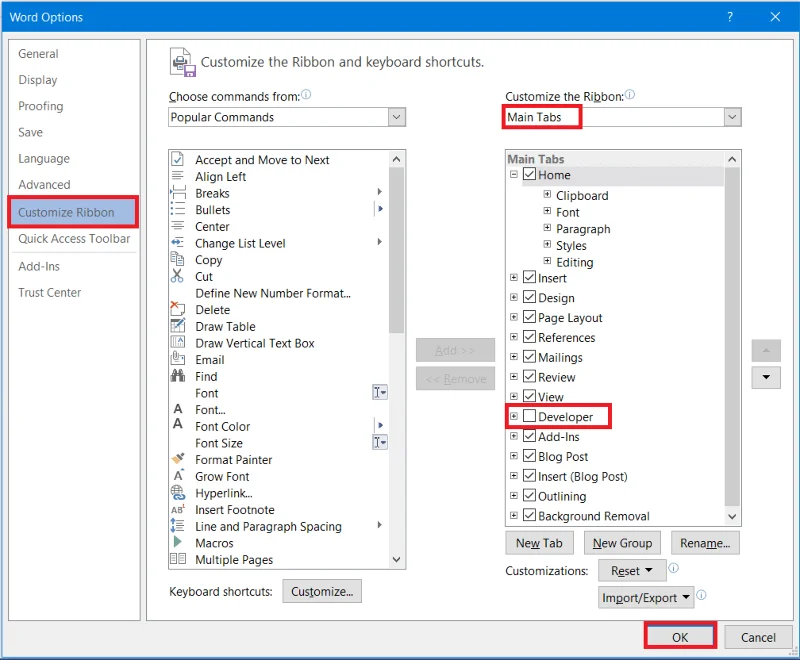Pick the Multiple Pages icon
The height and width of the screenshot is (660, 800).
[x=178, y=559]
